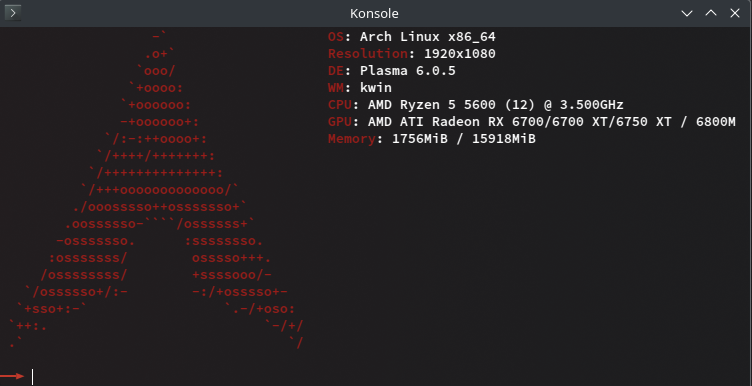Click the OS label in output
752x386 pixels.
[336, 37]
